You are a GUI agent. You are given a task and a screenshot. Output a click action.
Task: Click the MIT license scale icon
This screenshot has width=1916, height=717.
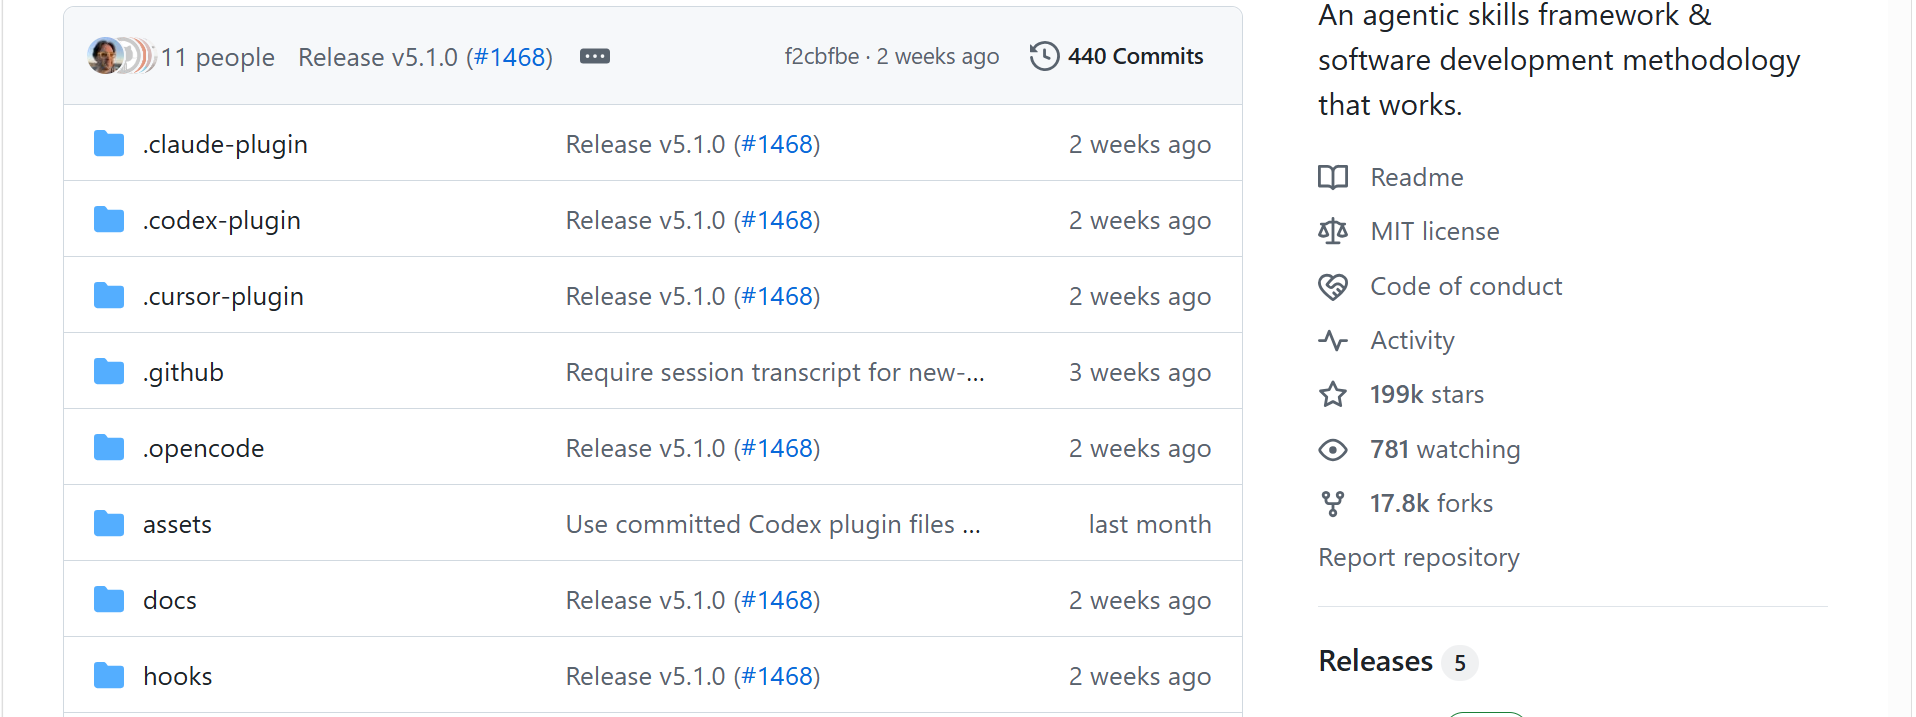pyautogui.click(x=1333, y=231)
